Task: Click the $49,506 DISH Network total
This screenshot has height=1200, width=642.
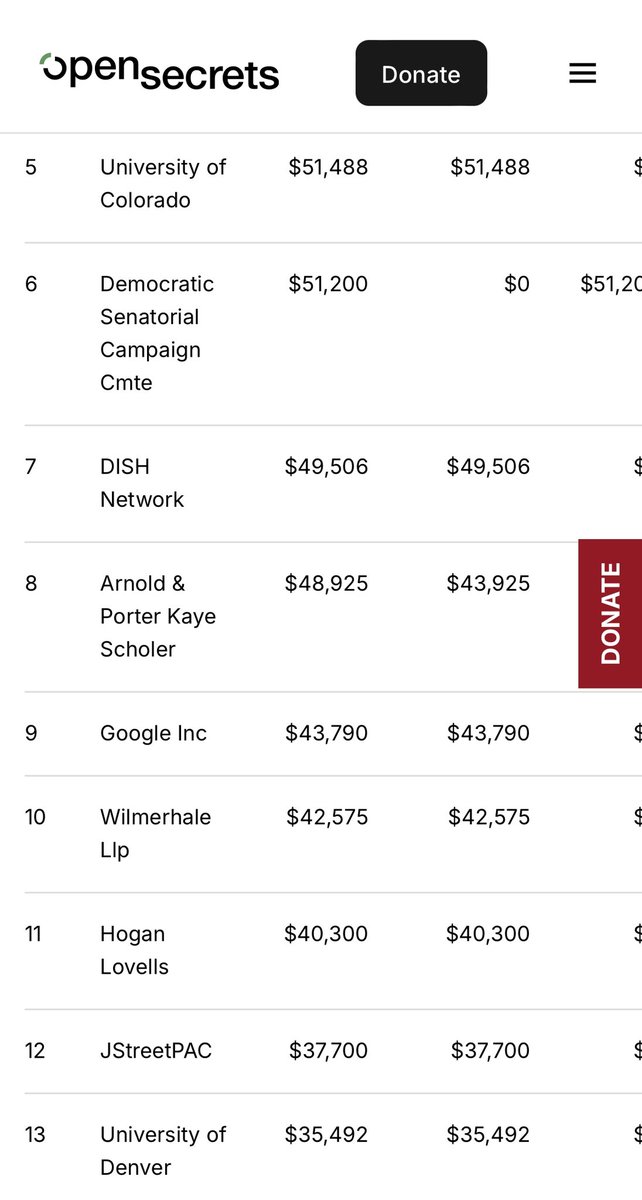Action: pyautogui.click(x=326, y=466)
